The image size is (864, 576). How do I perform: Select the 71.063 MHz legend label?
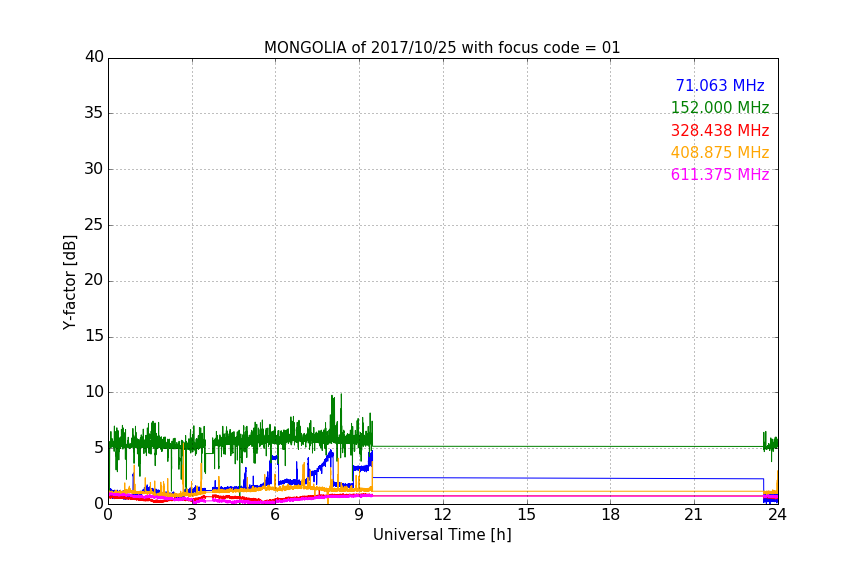point(720,85)
